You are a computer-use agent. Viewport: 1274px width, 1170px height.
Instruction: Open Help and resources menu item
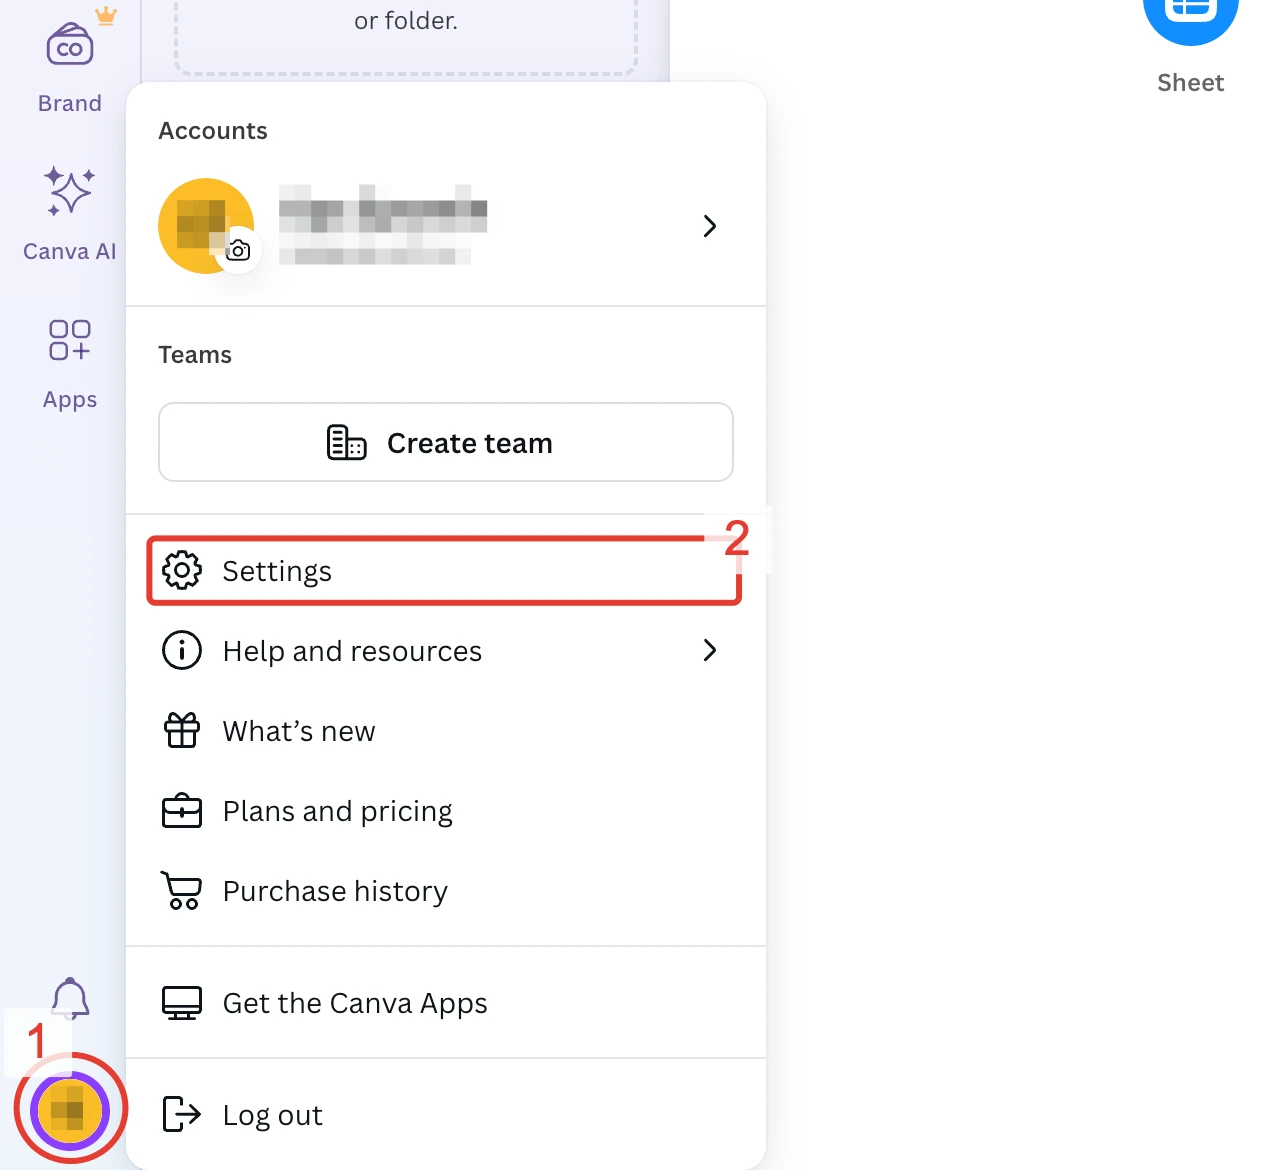tap(444, 651)
